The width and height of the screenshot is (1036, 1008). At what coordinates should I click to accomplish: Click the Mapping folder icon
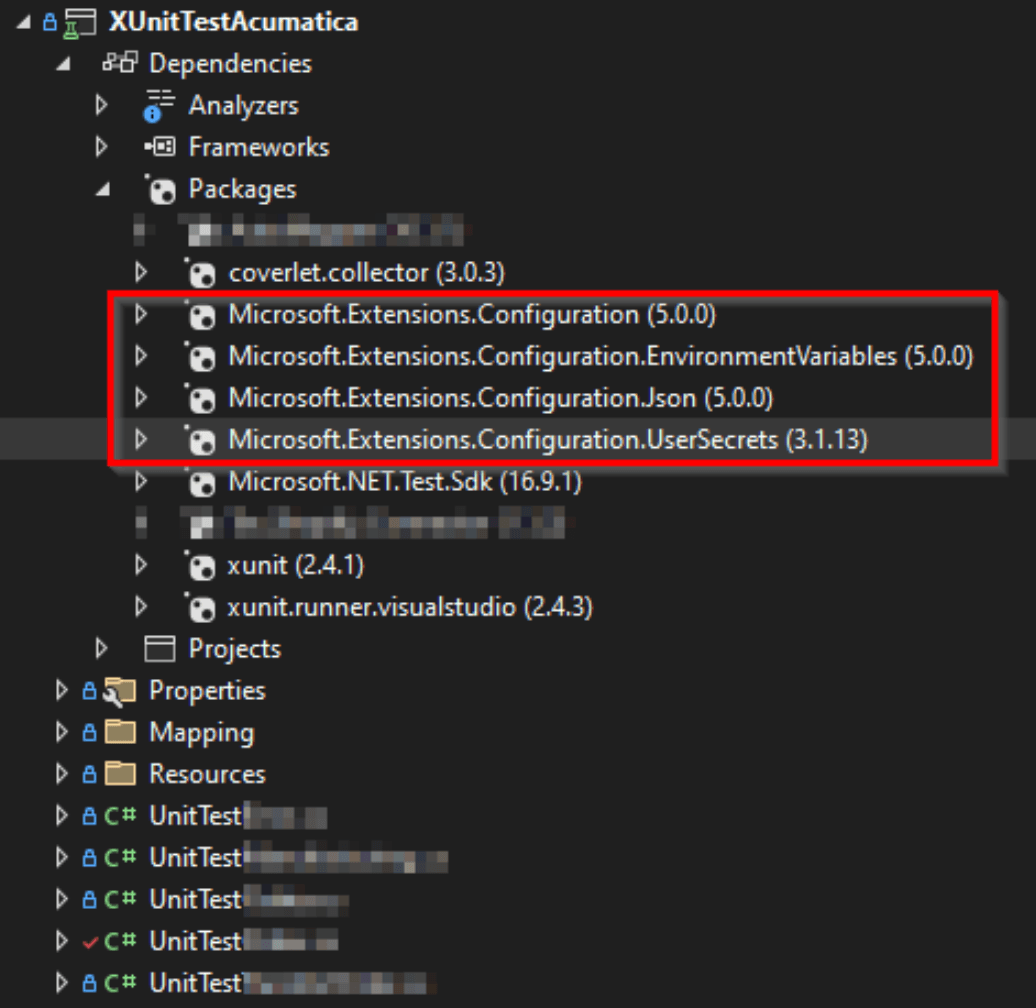(120, 732)
